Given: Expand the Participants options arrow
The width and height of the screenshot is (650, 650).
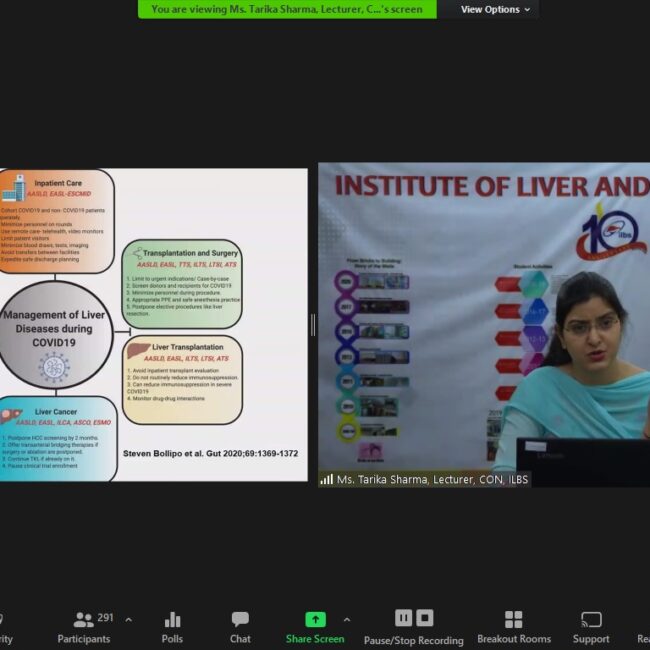Looking at the screenshot, I should 128,620.
